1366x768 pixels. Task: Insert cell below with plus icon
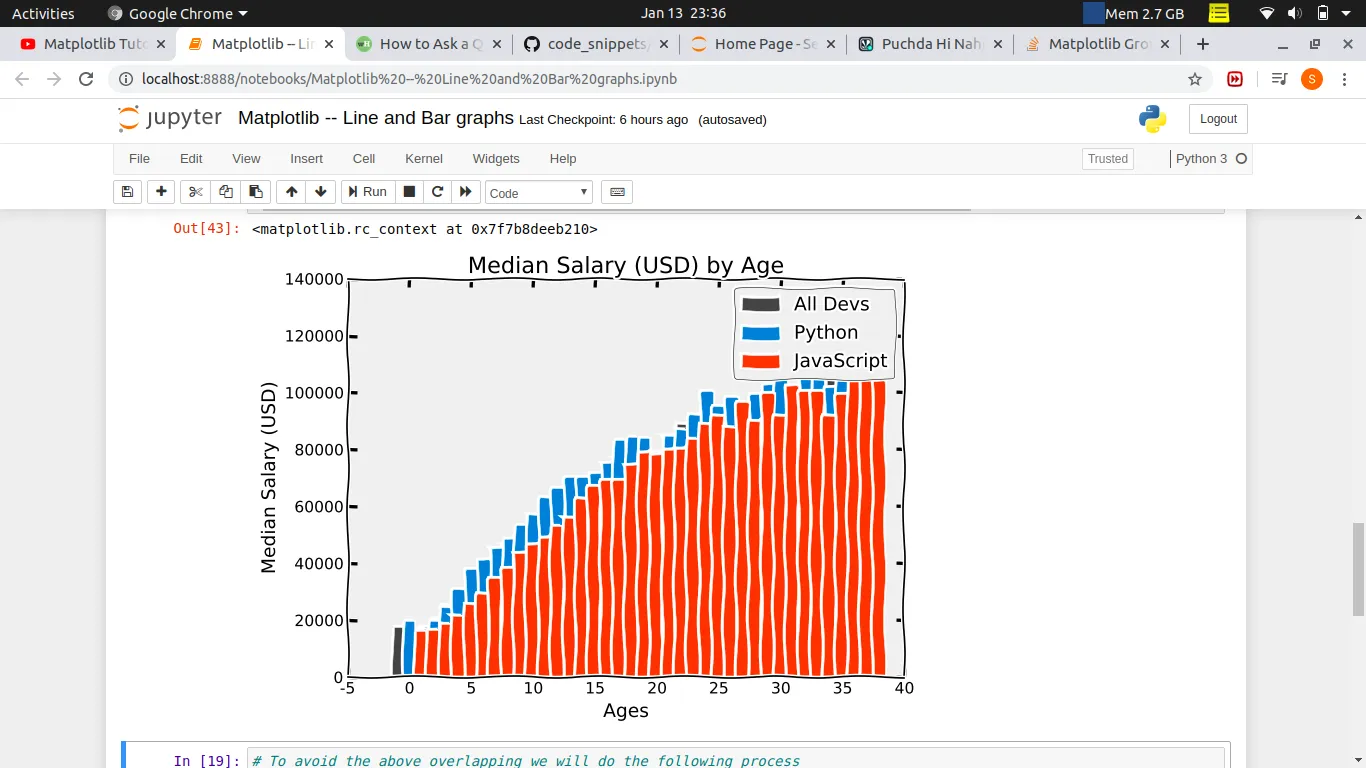coord(161,192)
